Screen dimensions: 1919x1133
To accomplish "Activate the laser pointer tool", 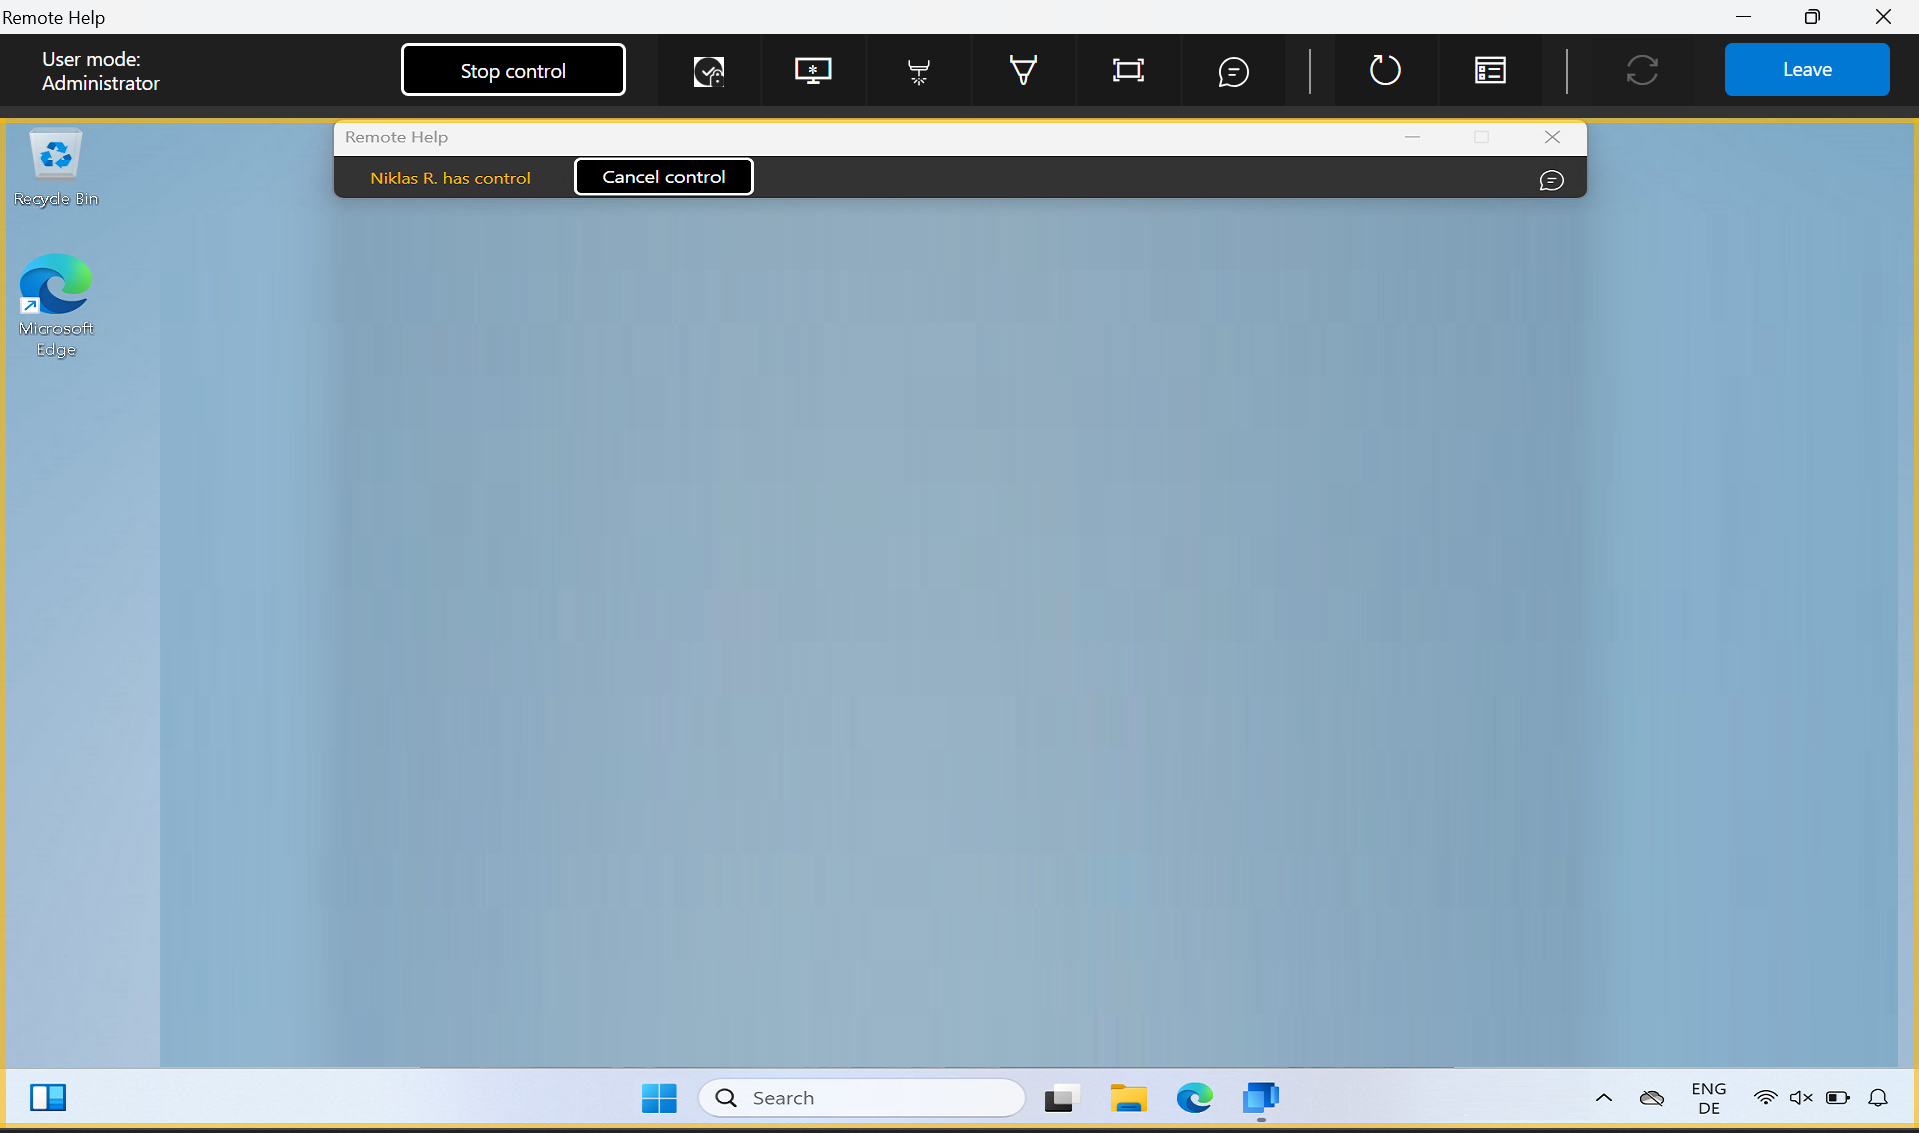I will (918, 71).
